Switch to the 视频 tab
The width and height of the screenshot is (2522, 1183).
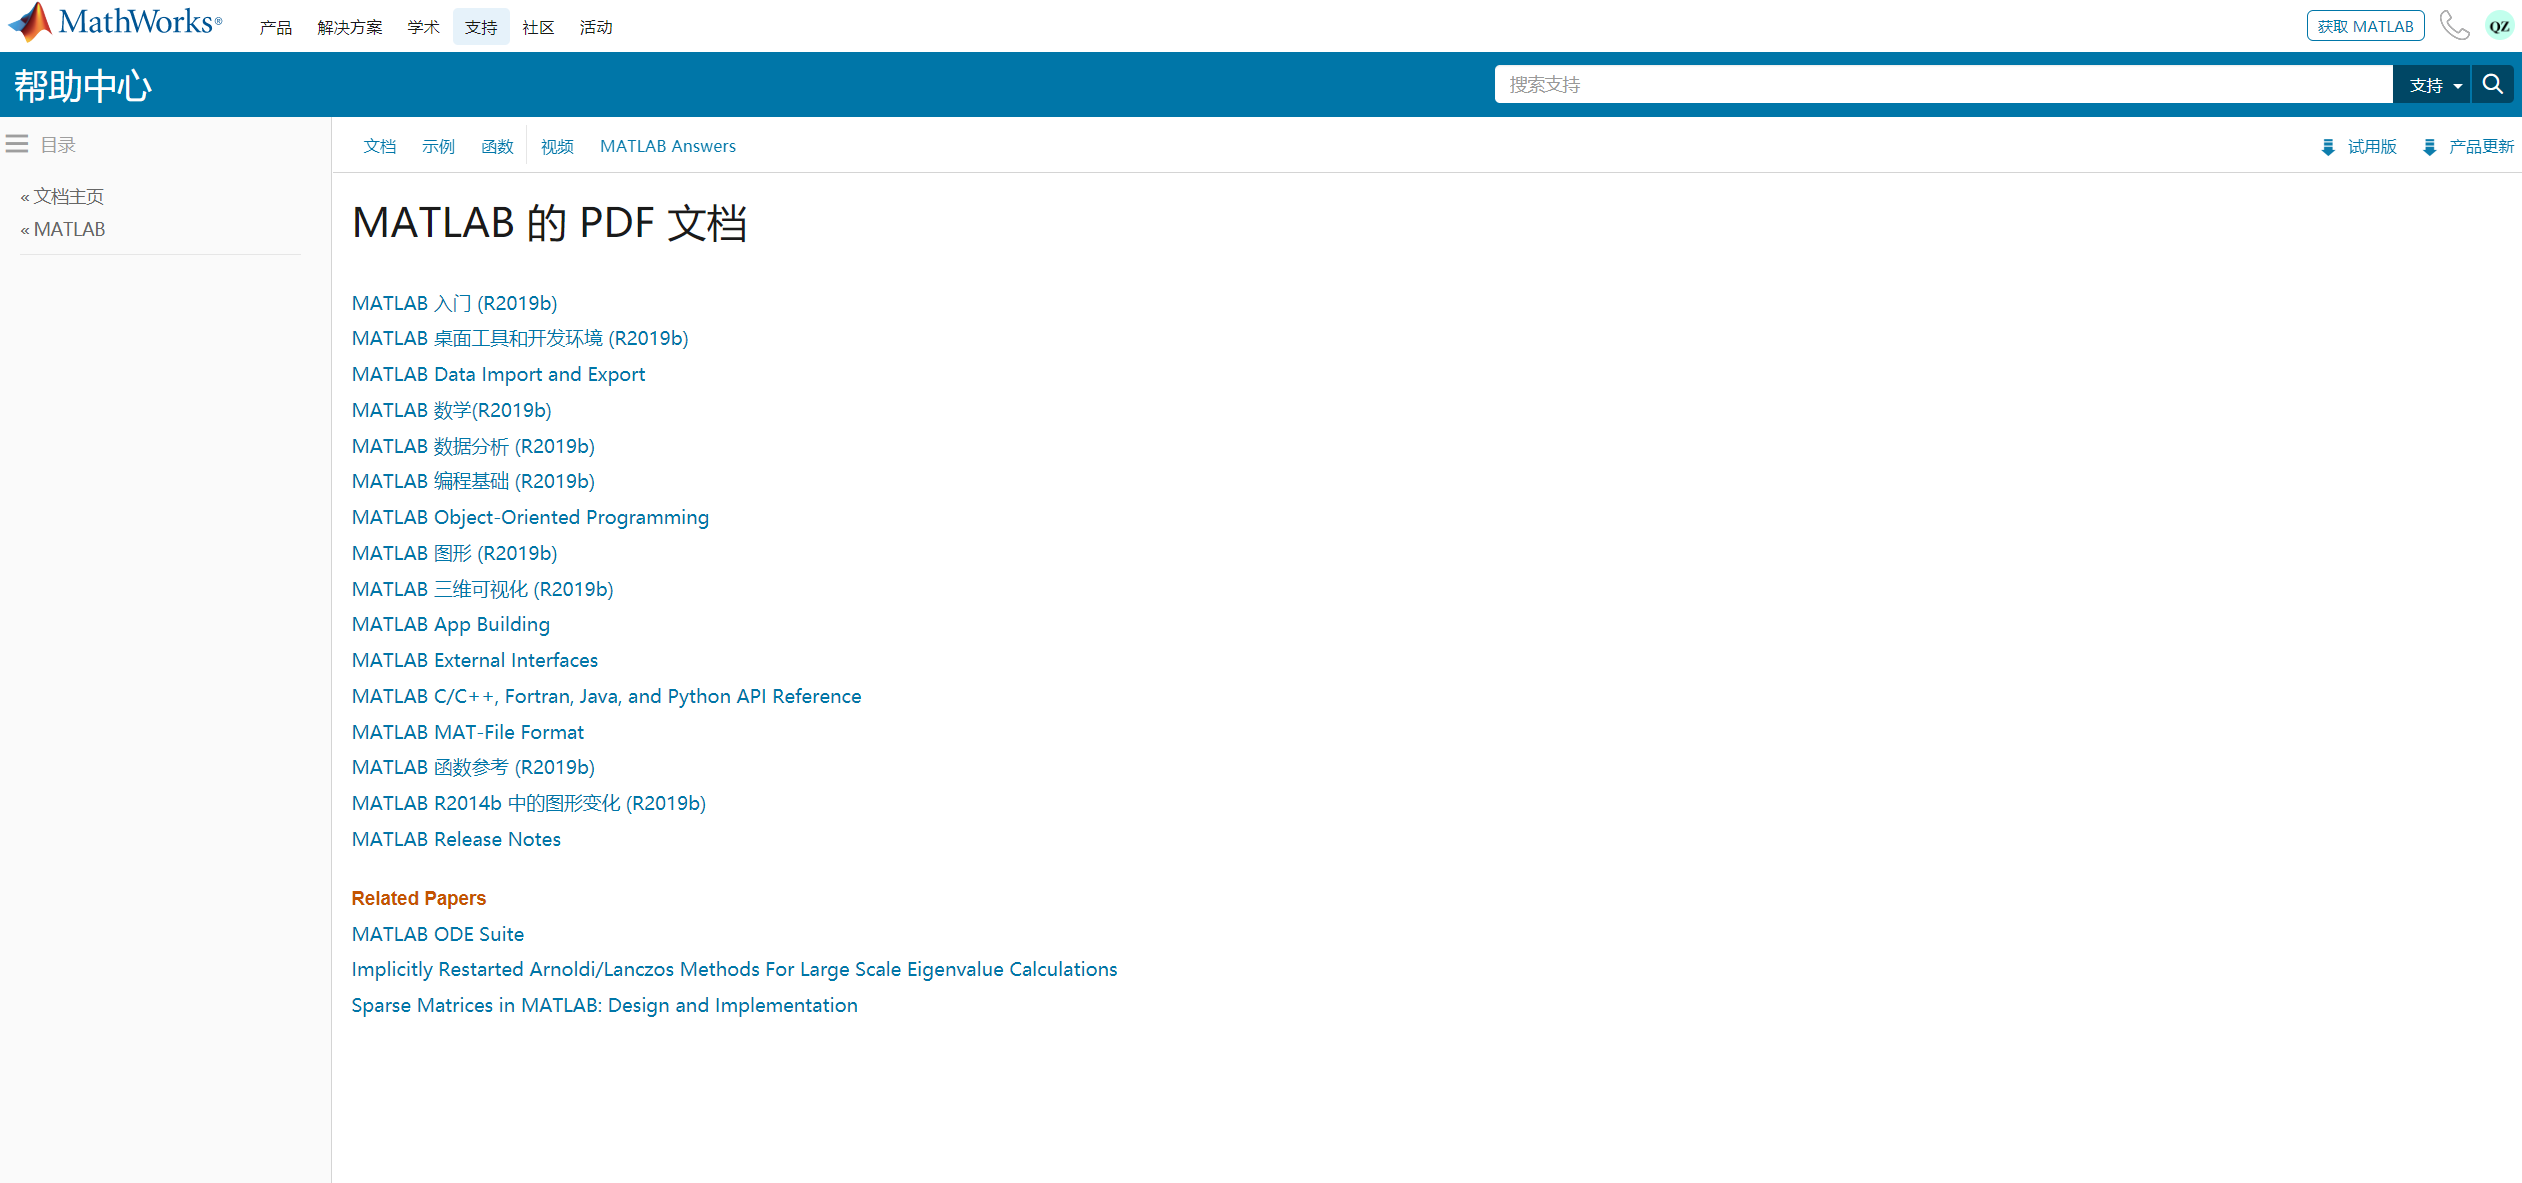[x=557, y=146]
